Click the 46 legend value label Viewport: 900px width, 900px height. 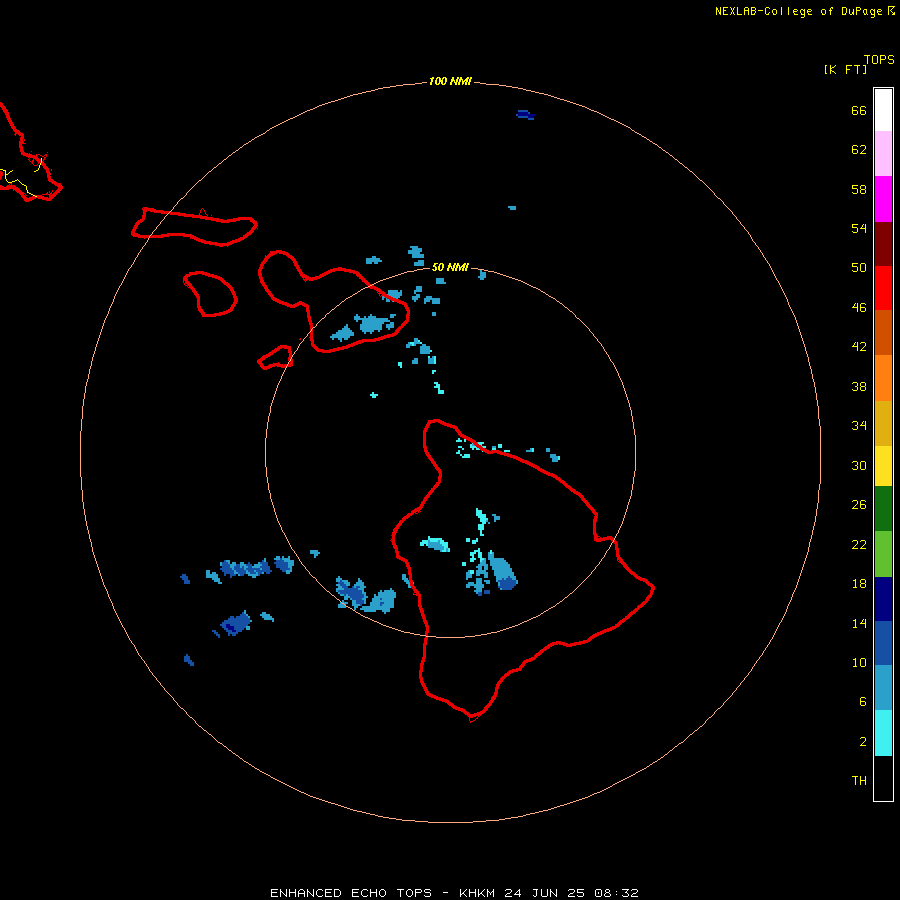click(859, 308)
